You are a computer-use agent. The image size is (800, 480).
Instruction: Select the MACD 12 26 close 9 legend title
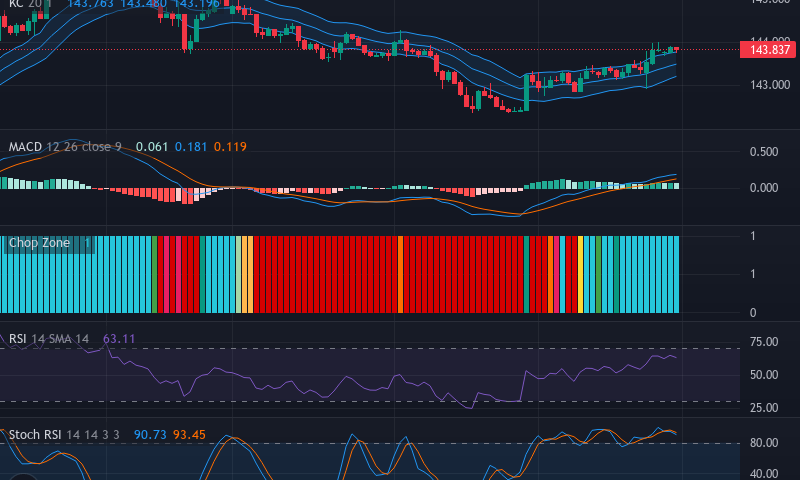(x=65, y=147)
